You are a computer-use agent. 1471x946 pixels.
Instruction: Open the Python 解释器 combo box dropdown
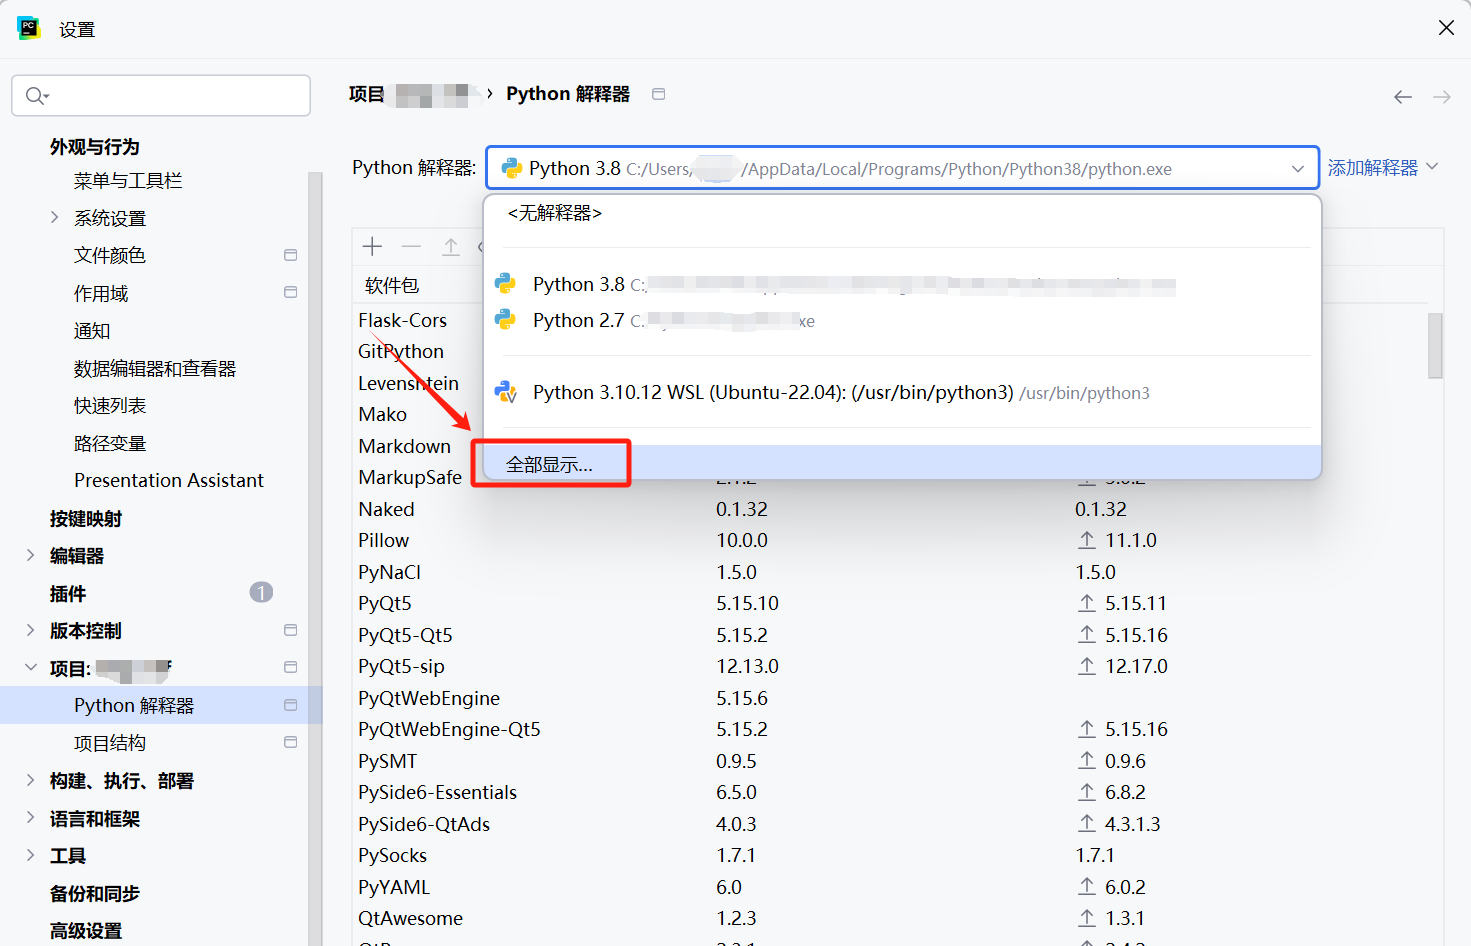tap(1297, 168)
